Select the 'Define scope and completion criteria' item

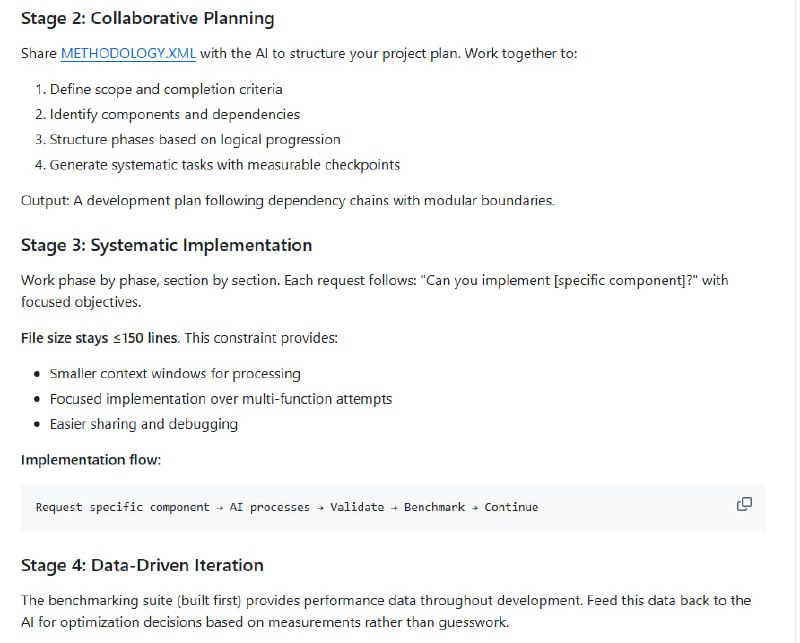coord(165,89)
